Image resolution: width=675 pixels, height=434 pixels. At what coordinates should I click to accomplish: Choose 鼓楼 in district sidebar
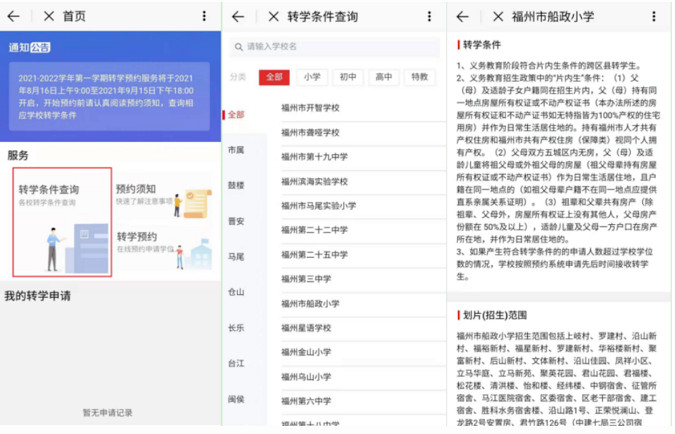tap(236, 186)
